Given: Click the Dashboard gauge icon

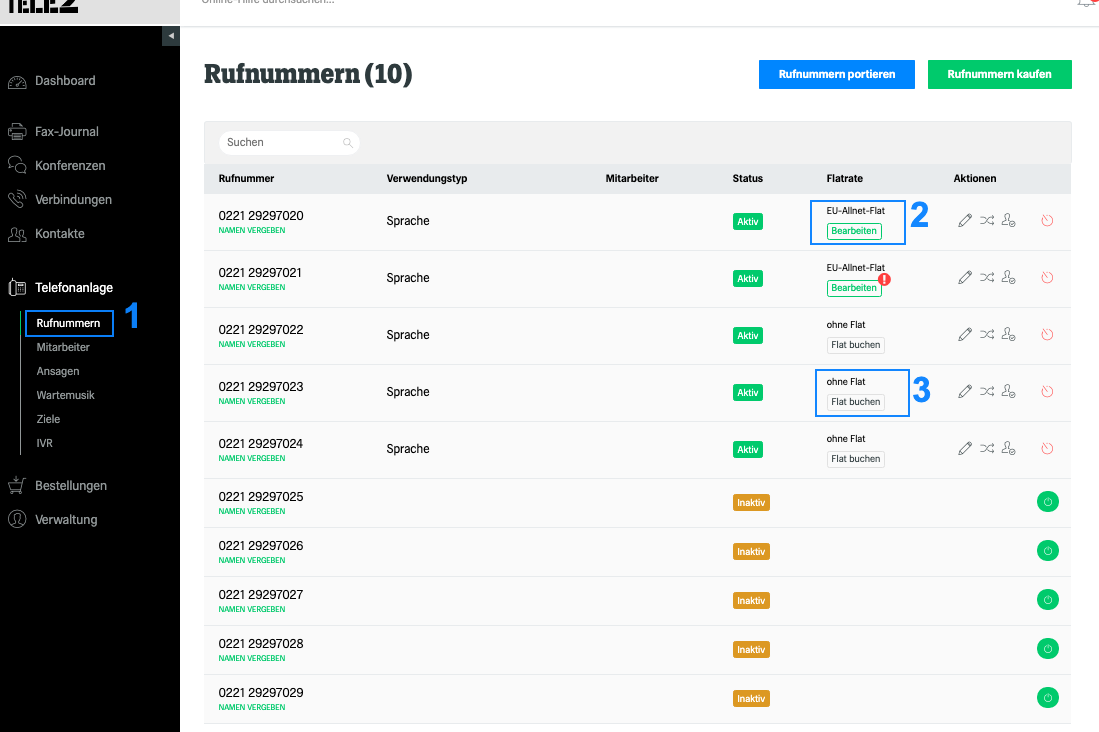Looking at the screenshot, I should [17, 82].
